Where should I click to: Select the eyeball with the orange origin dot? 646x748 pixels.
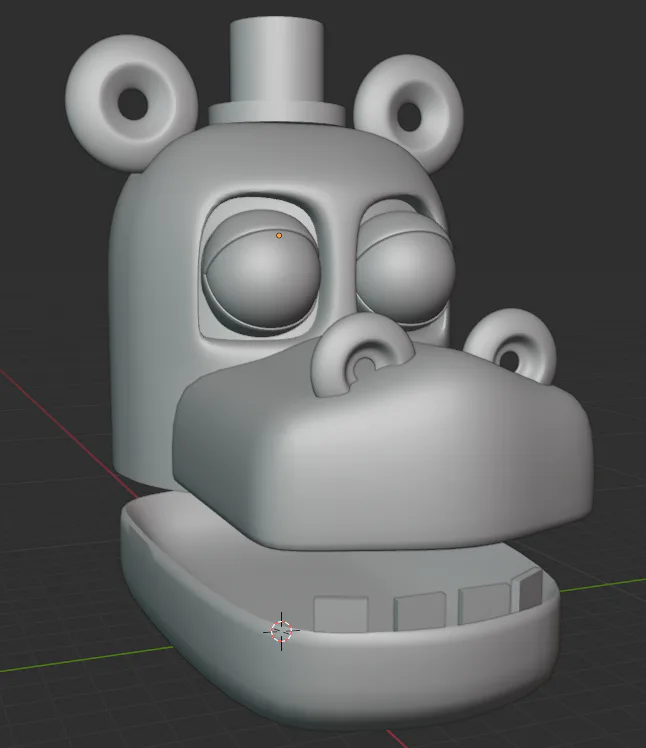(262, 279)
